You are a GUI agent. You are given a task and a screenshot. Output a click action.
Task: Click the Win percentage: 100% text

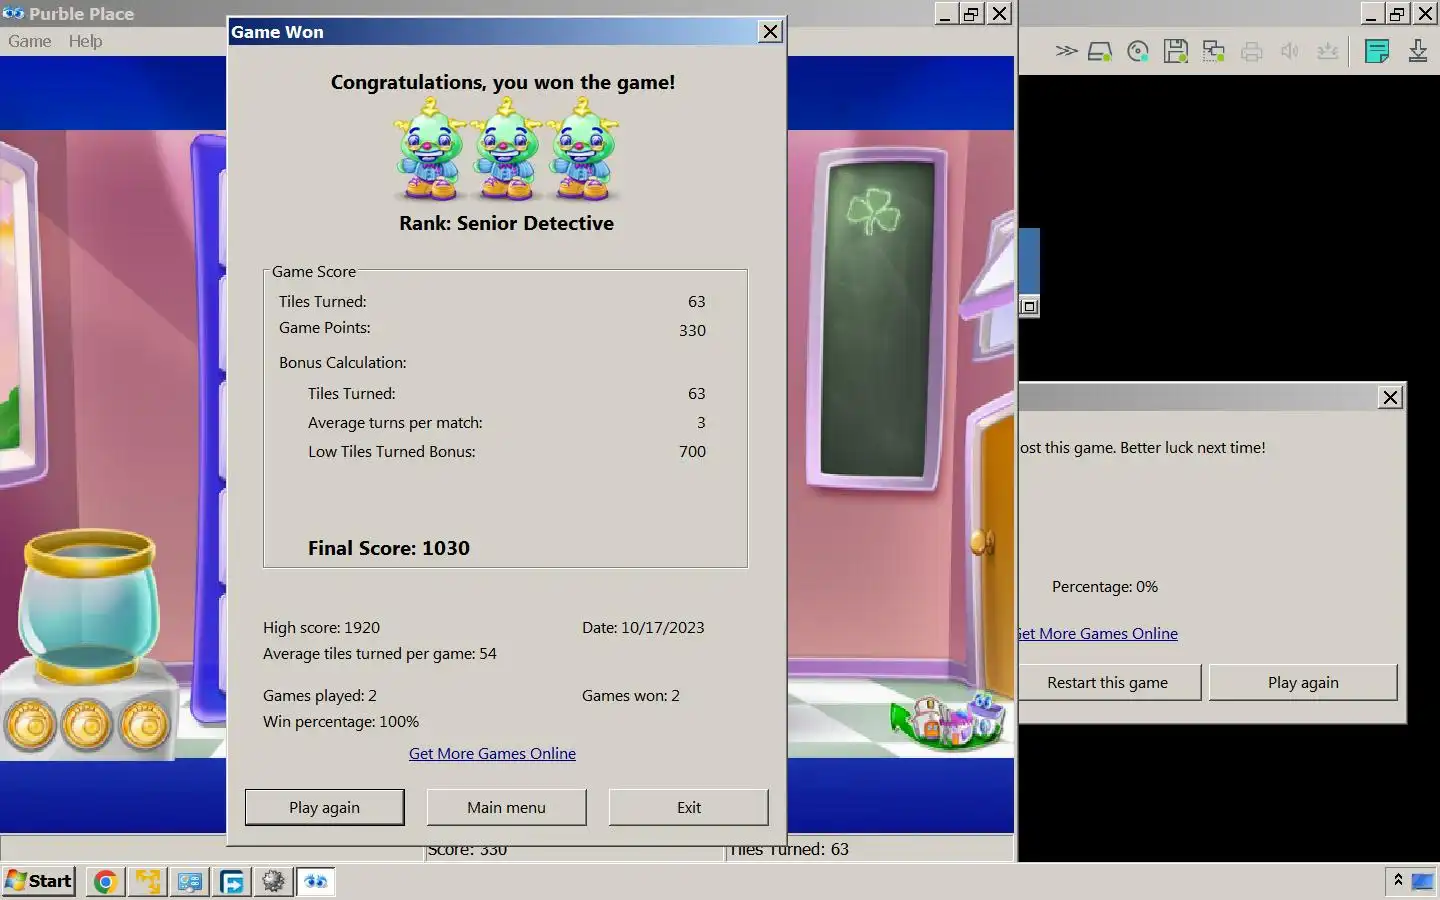click(x=341, y=721)
